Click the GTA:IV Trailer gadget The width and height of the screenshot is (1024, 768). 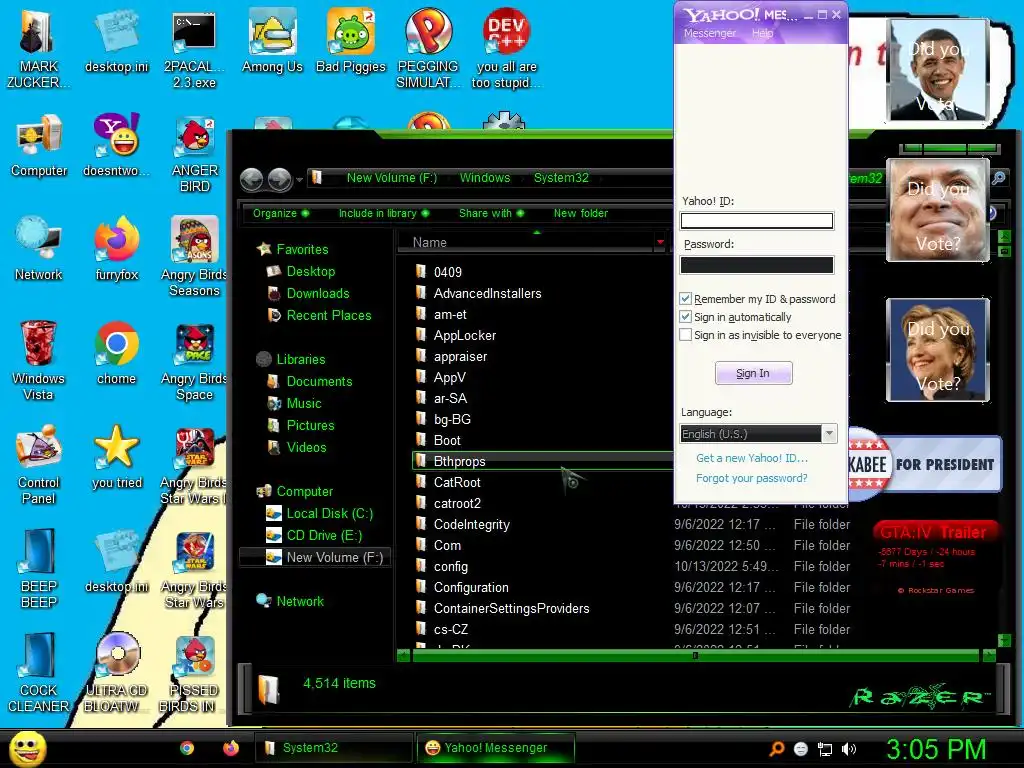936,559
